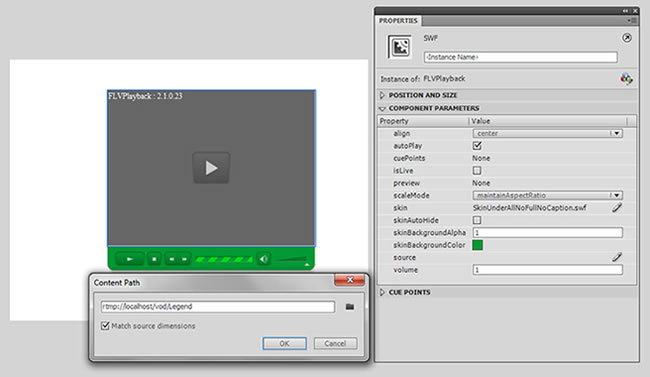
Task: Select the Properties tab
Action: [398, 21]
